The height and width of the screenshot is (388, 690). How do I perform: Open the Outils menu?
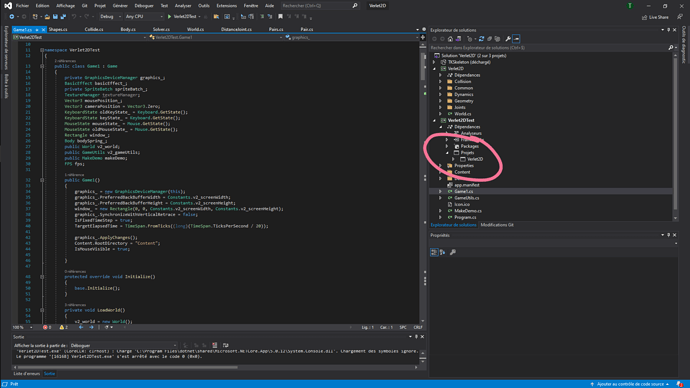point(204,6)
